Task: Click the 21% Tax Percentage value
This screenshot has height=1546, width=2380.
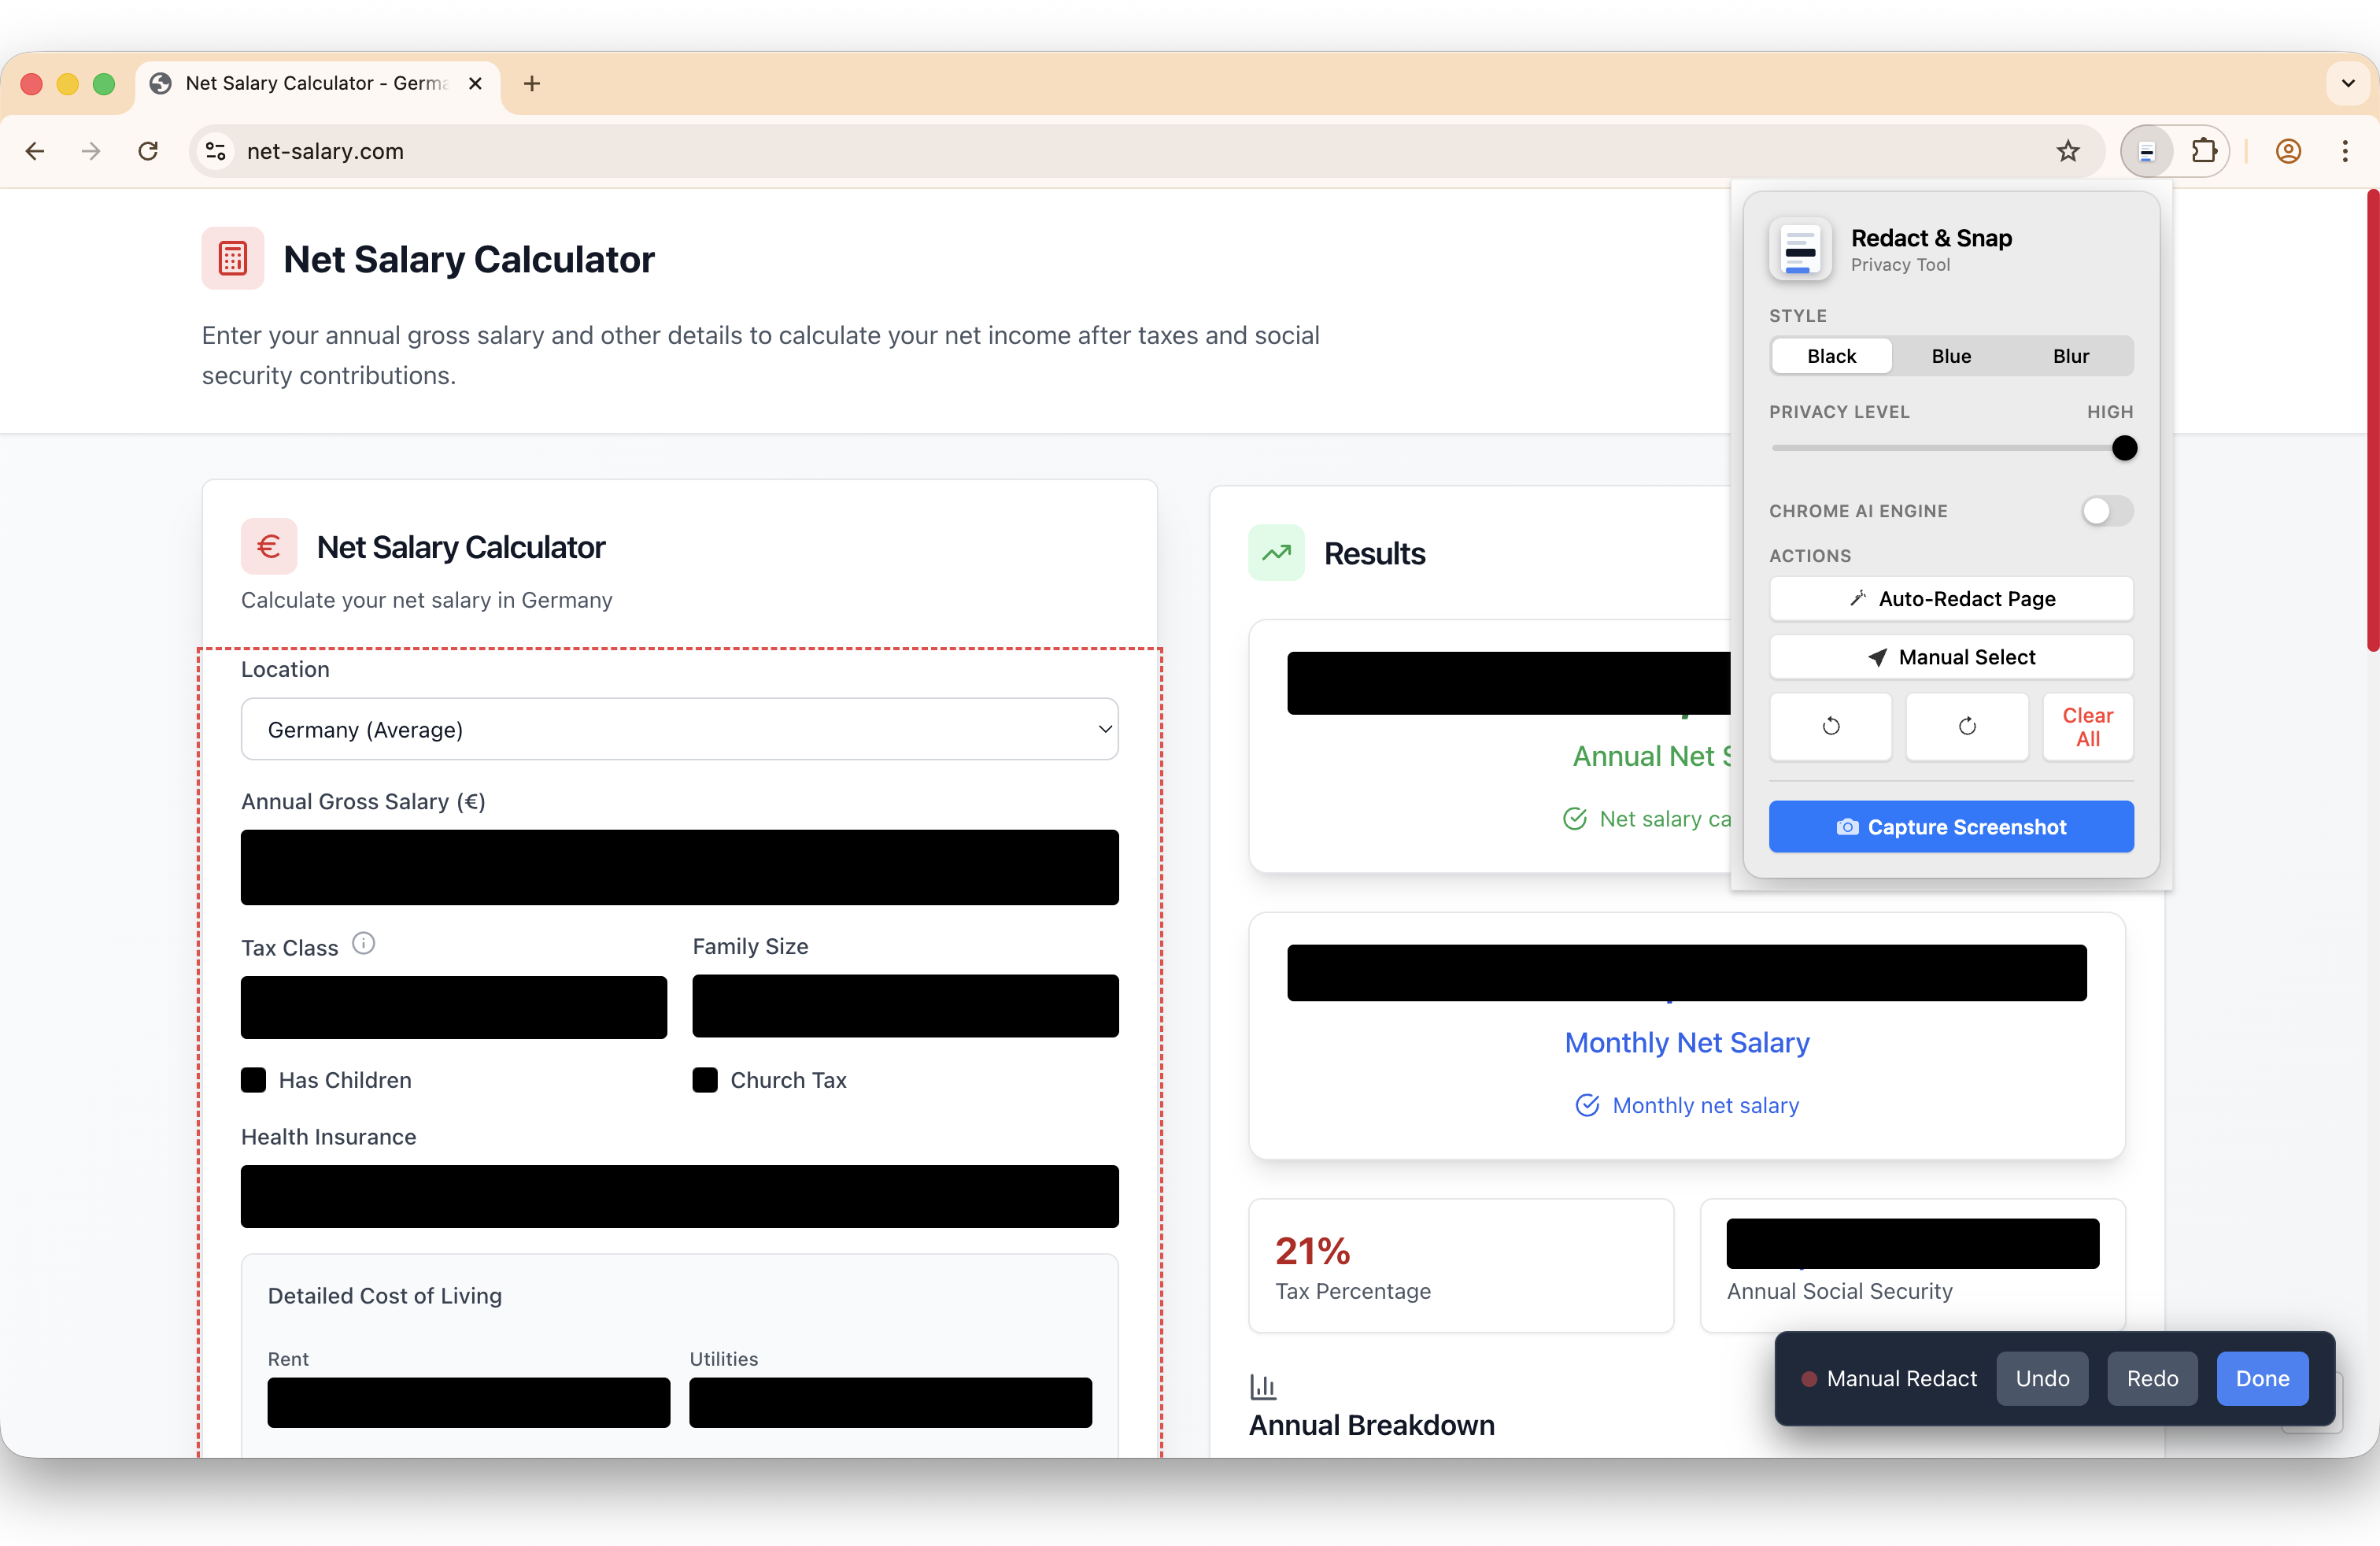Action: tap(1312, 1250)
